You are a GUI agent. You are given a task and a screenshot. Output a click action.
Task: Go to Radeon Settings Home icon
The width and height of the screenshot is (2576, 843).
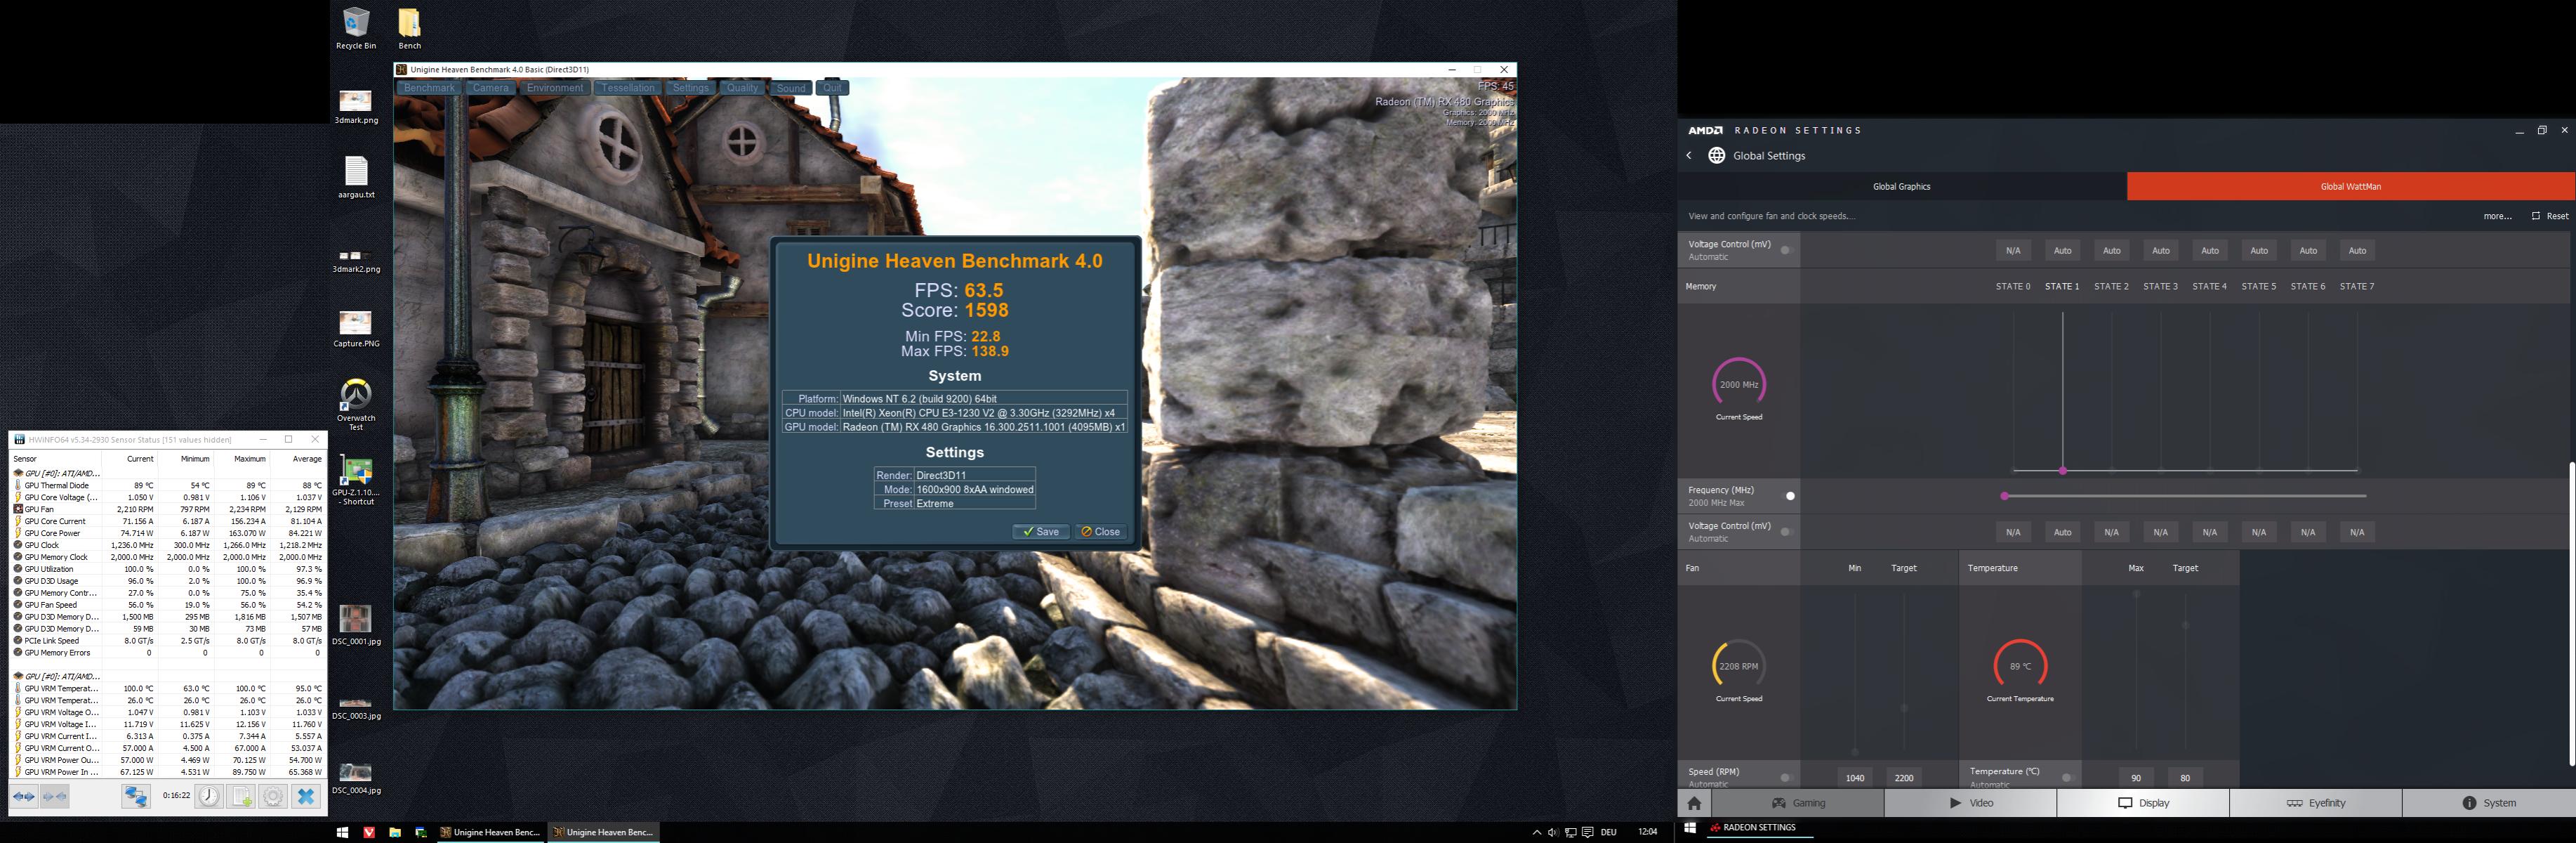tap(1694, 803)
